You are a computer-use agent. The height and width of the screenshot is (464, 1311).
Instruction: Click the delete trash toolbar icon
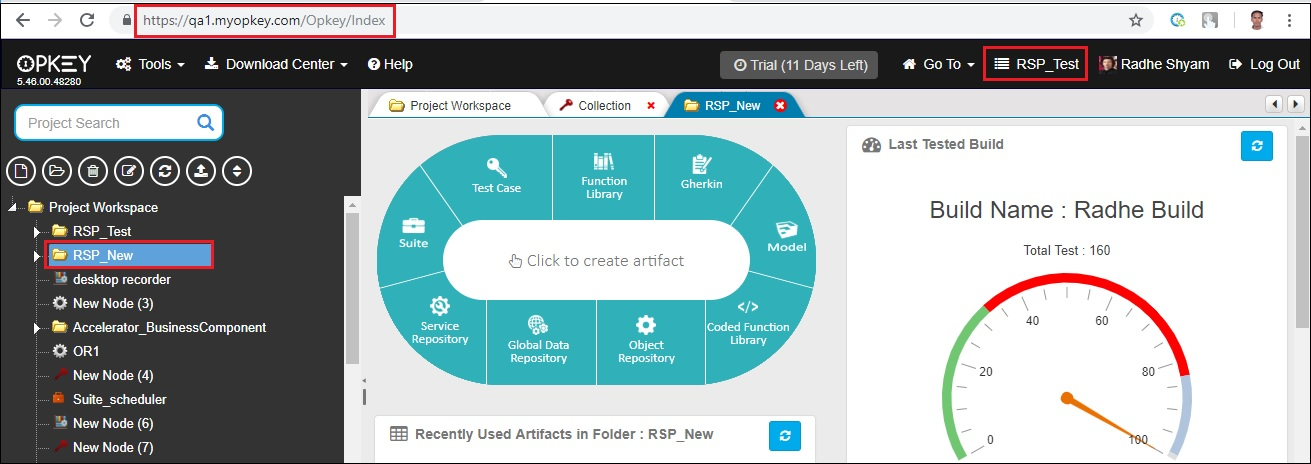point(93,171)
